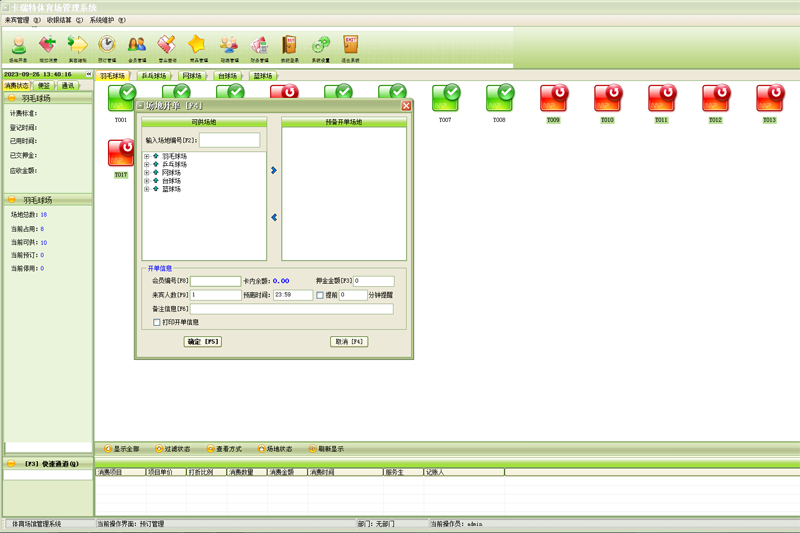Click the 输入场地编号 [F2] input field
Viewport: 800px width, 533px height.
tap(230, 140)
